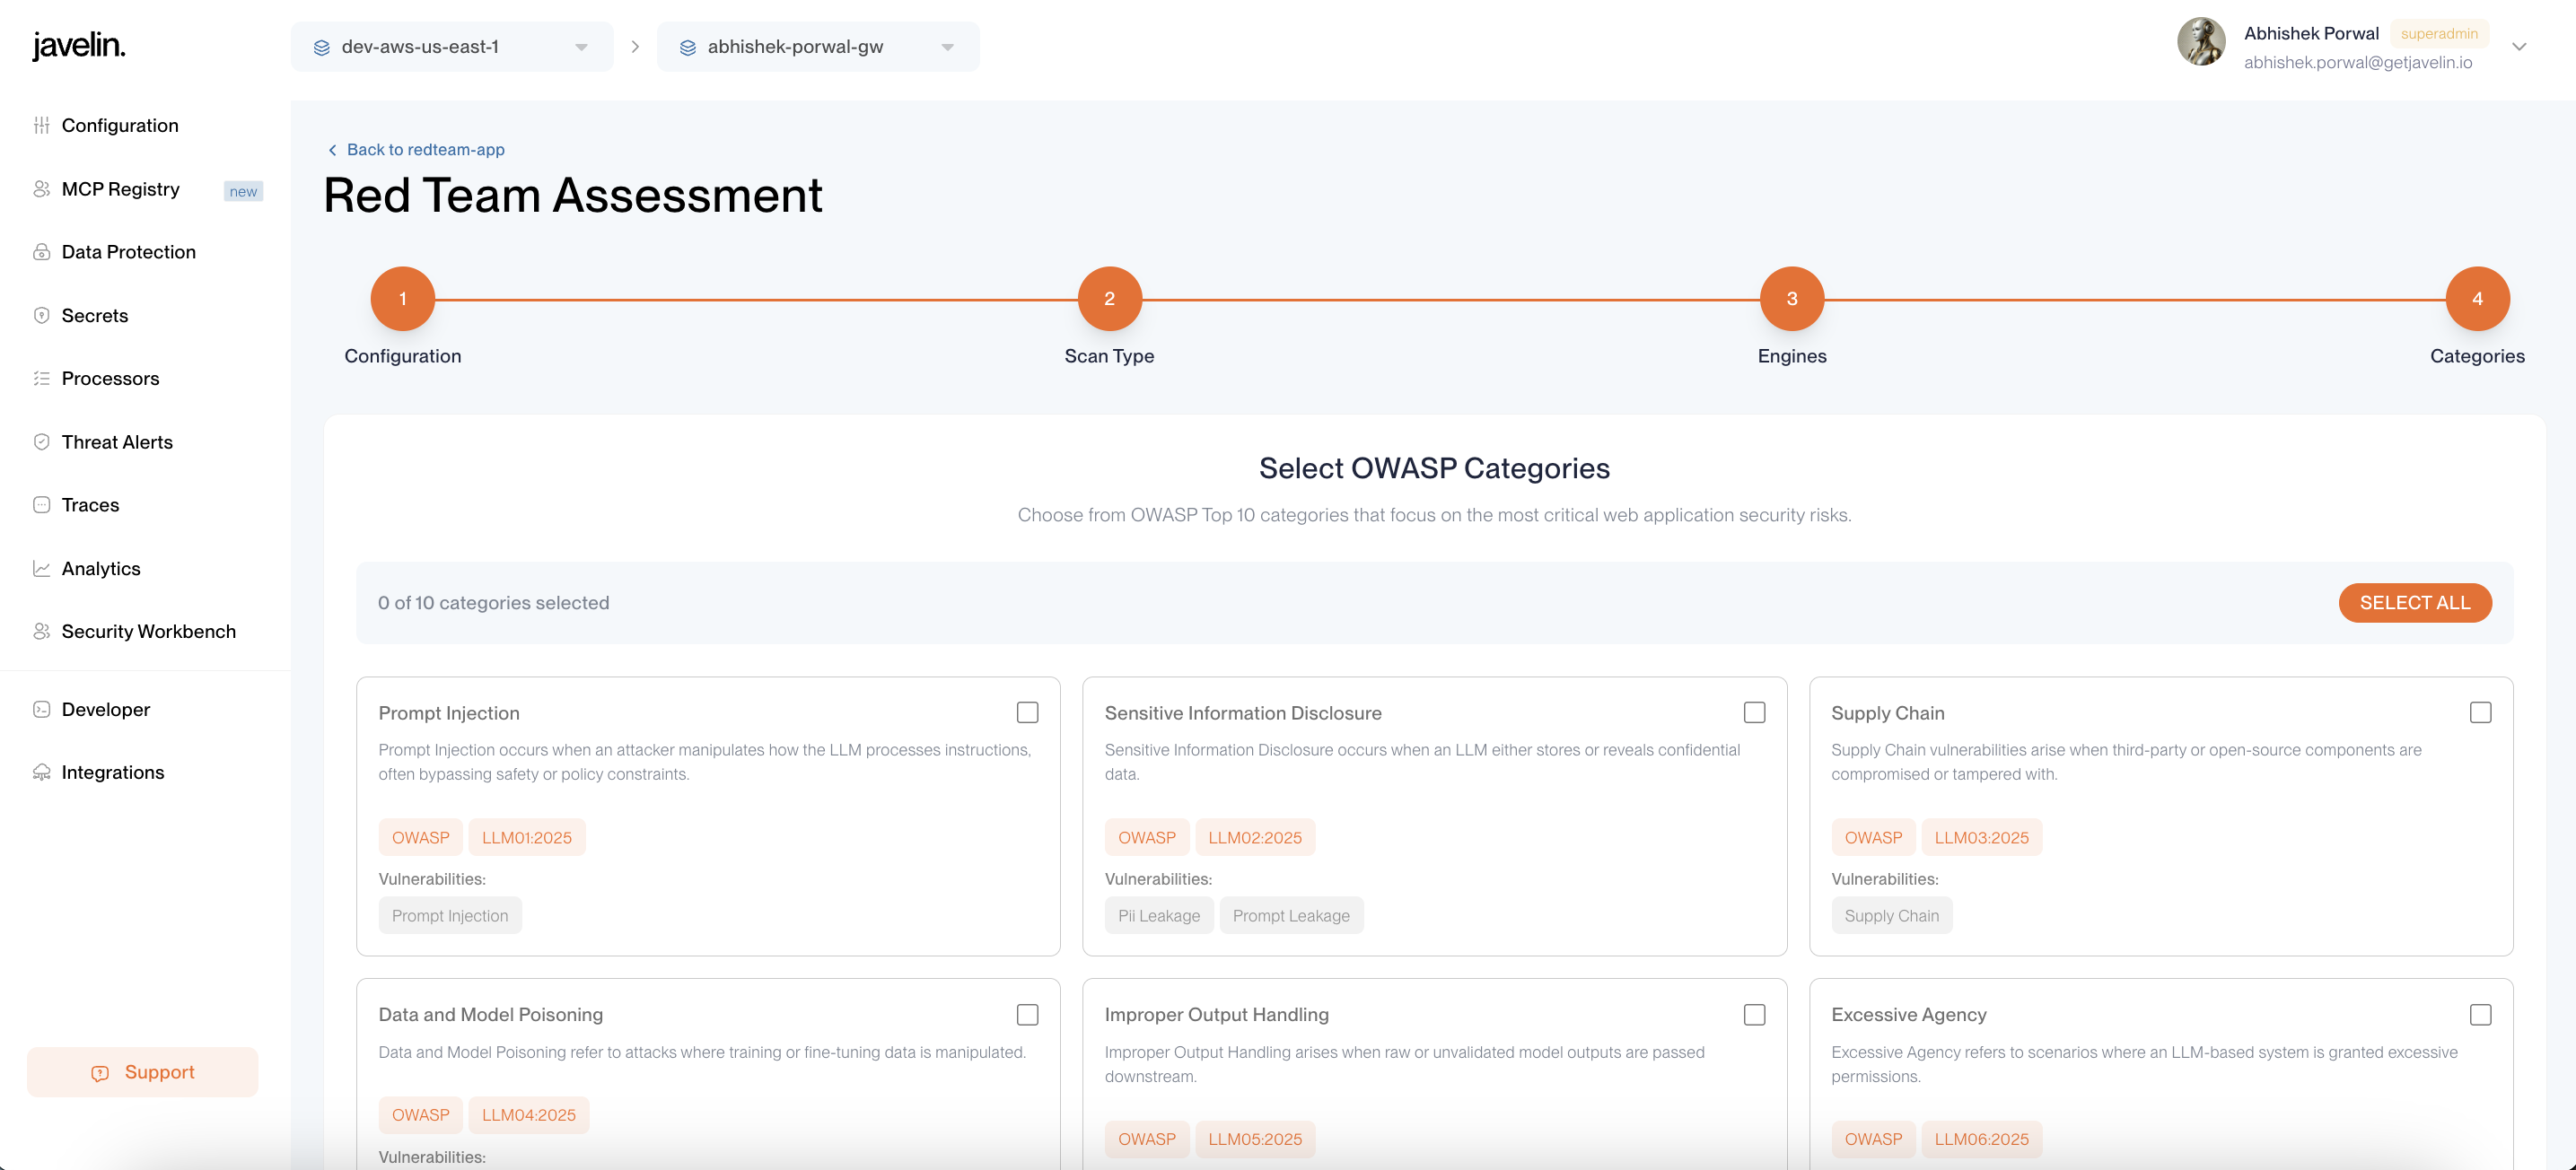
Task: Click the Traces icon in sidebar
Action: click(x=41, y=505)
